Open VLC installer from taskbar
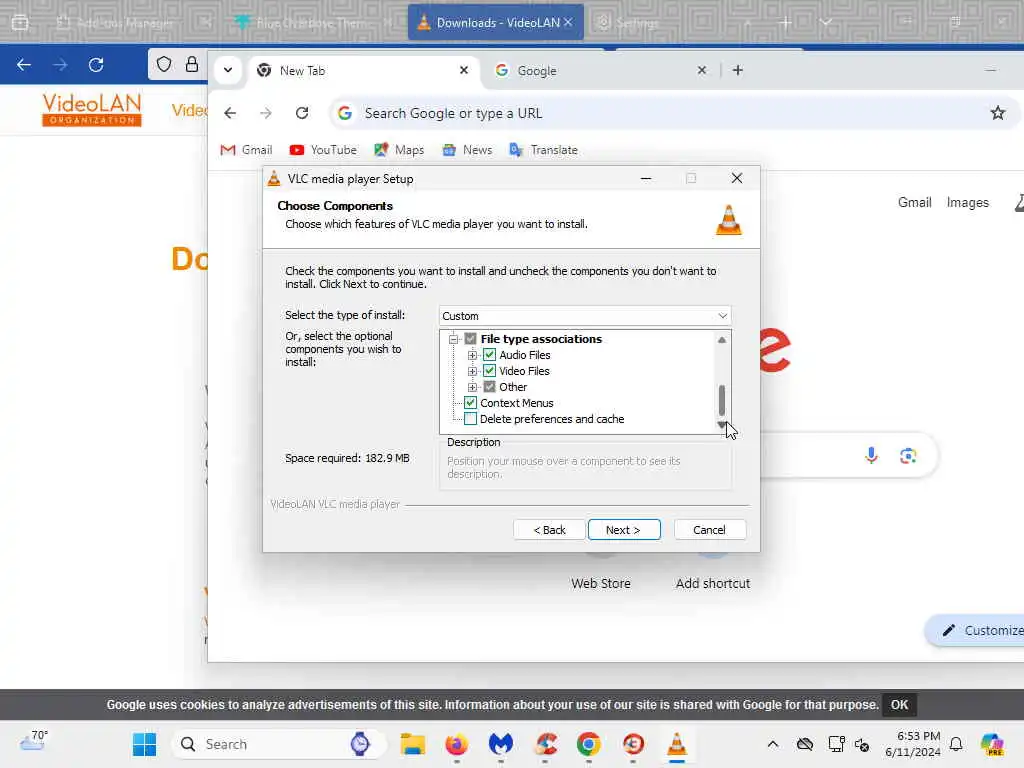 (x=677, y=744)
